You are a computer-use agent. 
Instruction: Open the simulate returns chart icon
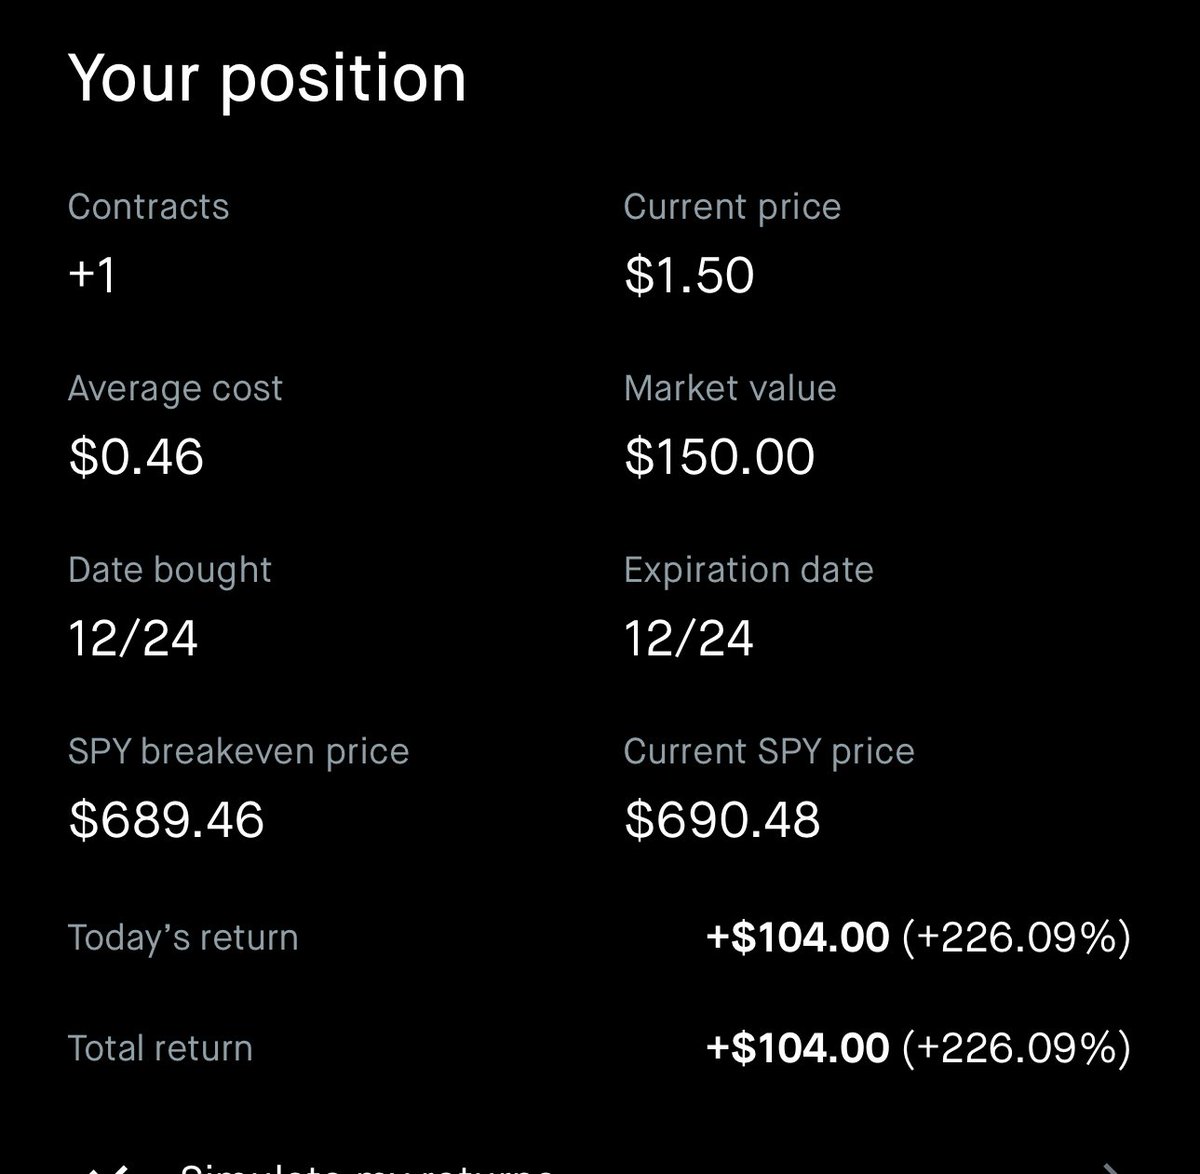click(106, 1168)
